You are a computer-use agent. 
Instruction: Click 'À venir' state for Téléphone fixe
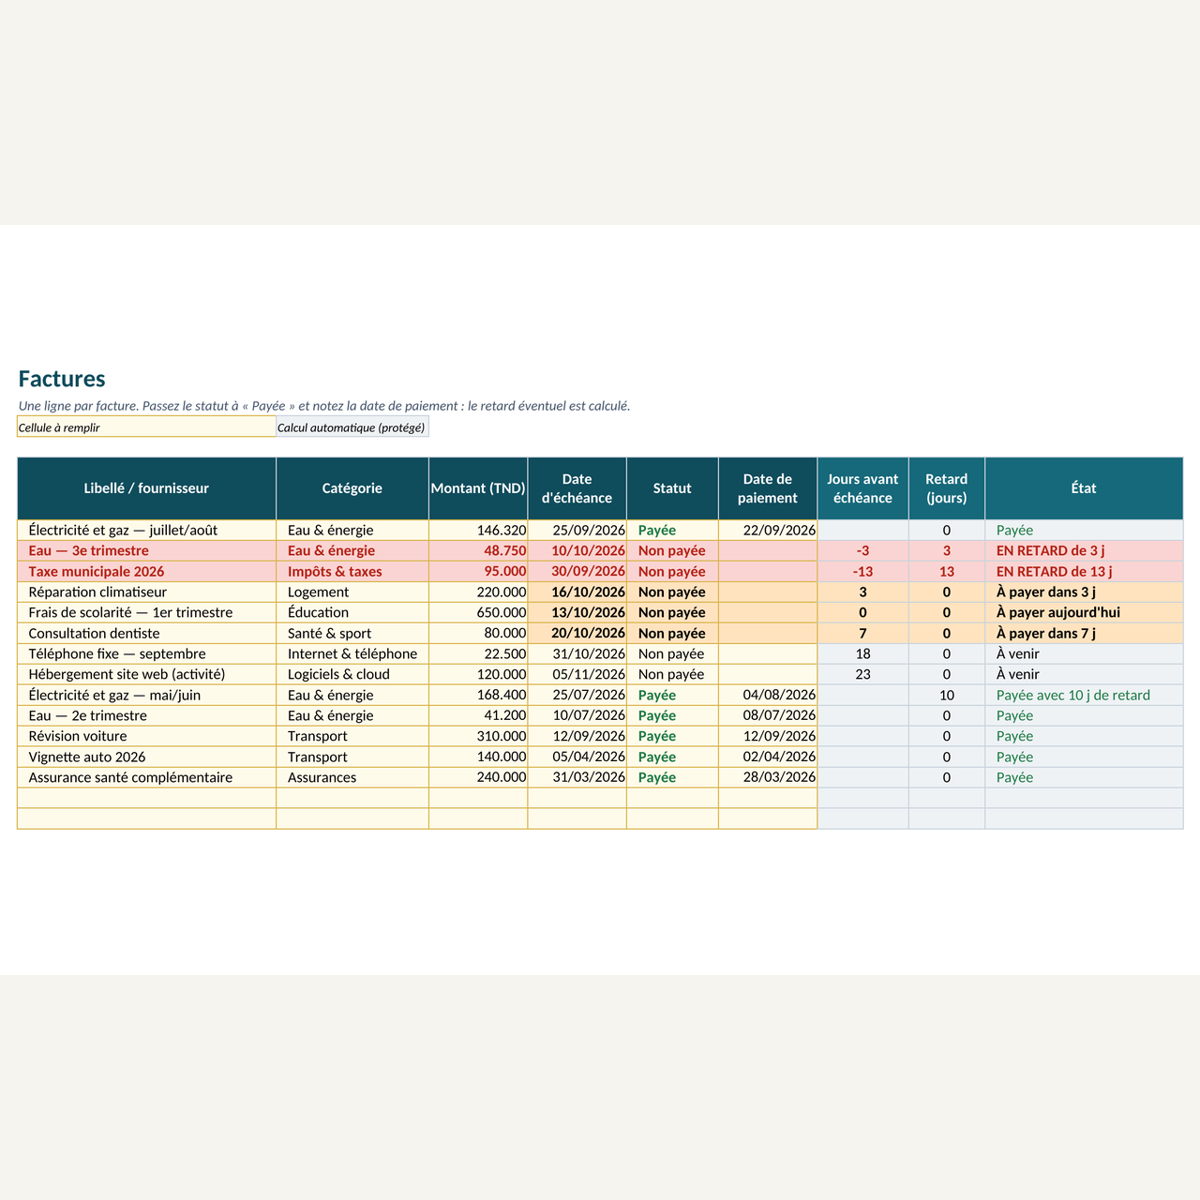tap(1084, 654)
